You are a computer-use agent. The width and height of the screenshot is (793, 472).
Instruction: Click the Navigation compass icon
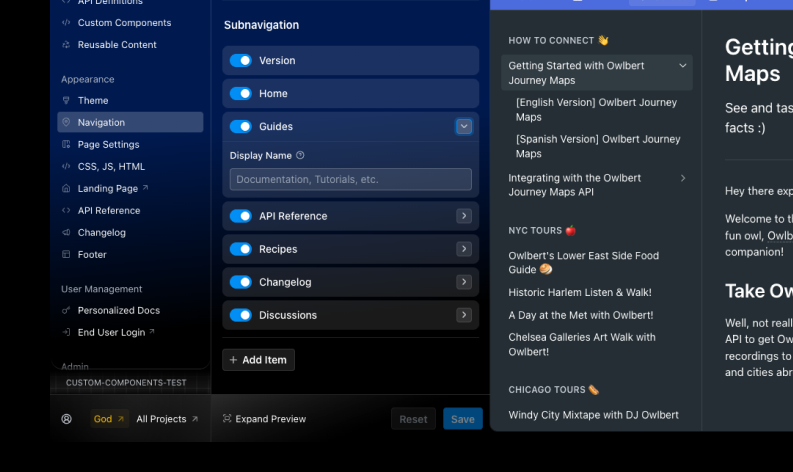pos(66,122)
